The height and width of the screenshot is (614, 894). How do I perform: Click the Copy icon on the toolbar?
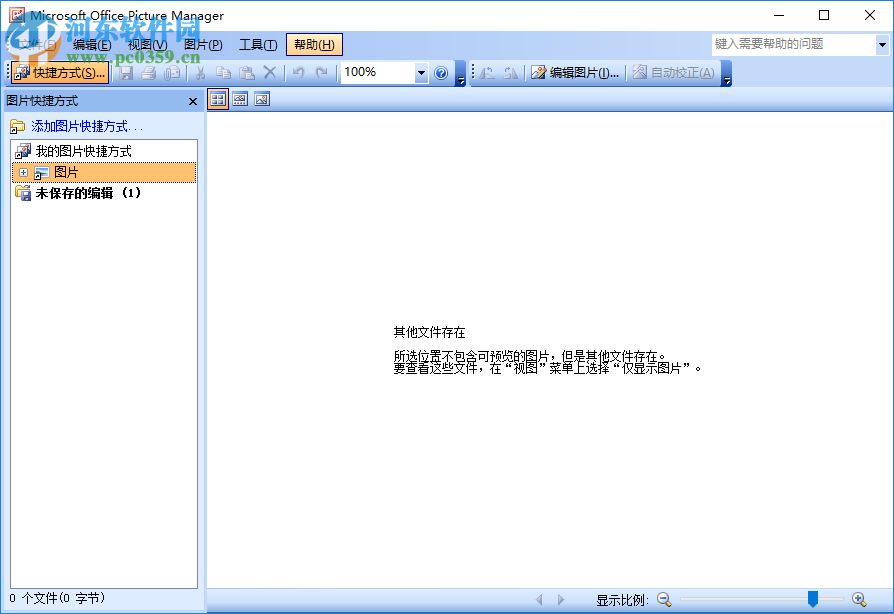coord(222,72)
